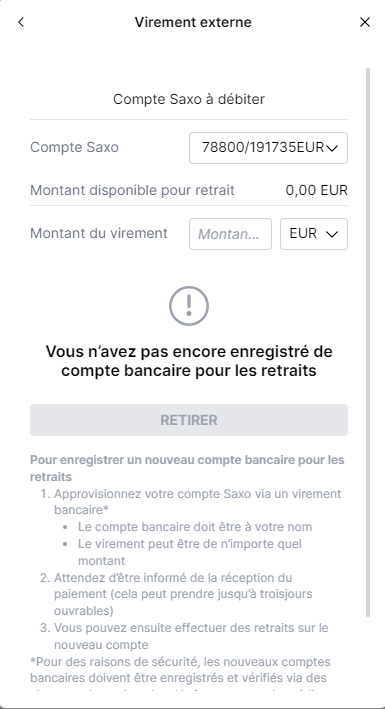385x709 pixels.
Task: Click the Montant du virement label
Action: pyautogui.click(x=99, y=233)
